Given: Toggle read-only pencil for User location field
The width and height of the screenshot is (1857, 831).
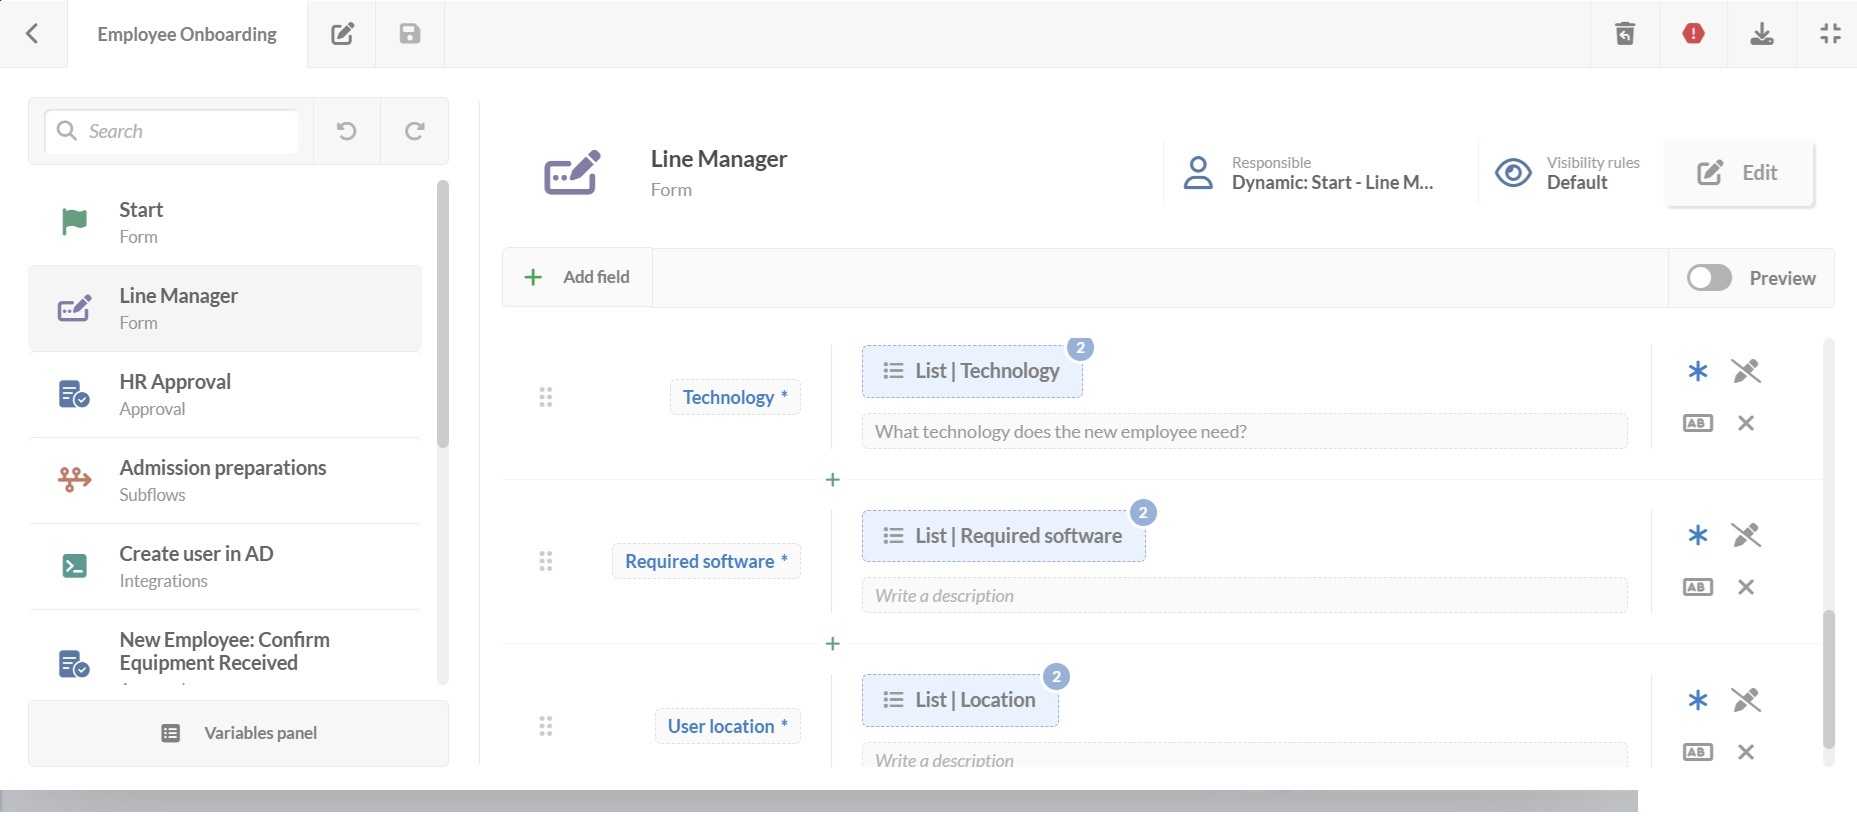Looking at the screenshot, I should pyautogui.click(x=1746, y=700).
